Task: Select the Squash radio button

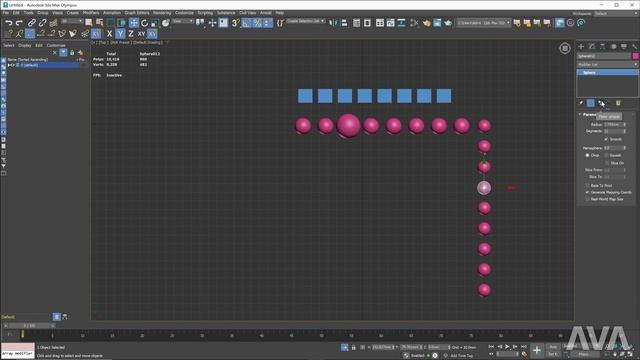Action: tap(606, 156)
